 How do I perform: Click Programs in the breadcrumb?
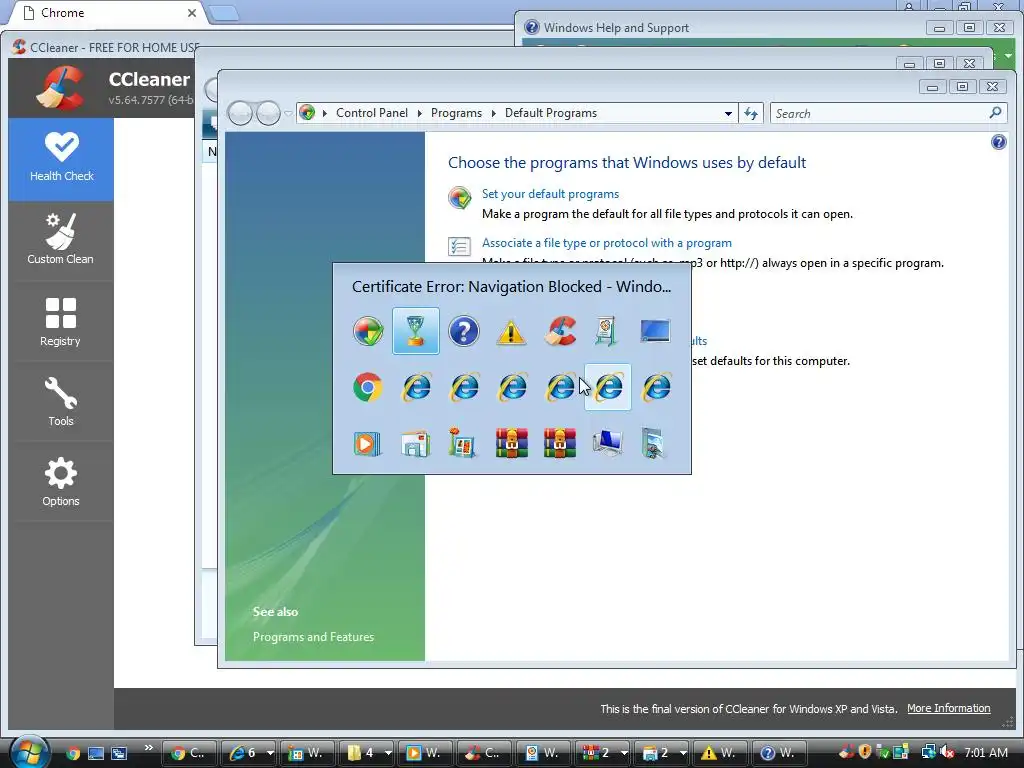click(x=456, y=113)
